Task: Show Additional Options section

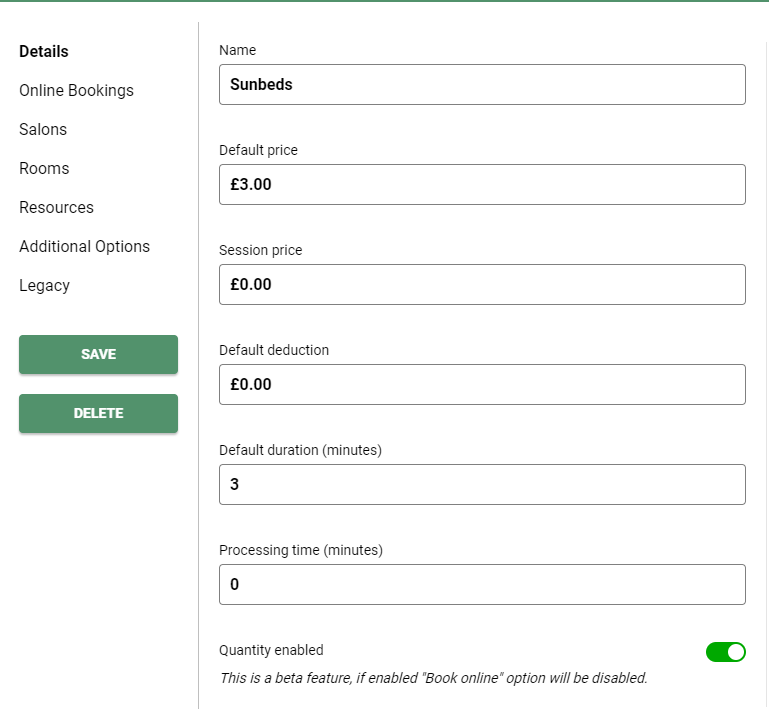Action: 84,246
